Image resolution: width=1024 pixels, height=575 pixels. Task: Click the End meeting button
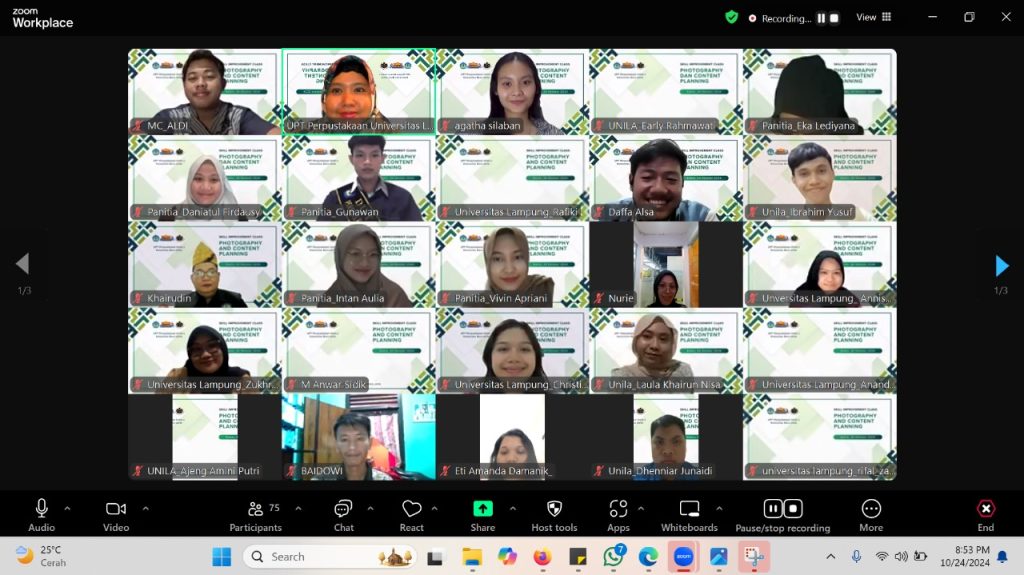coord(985,509)
